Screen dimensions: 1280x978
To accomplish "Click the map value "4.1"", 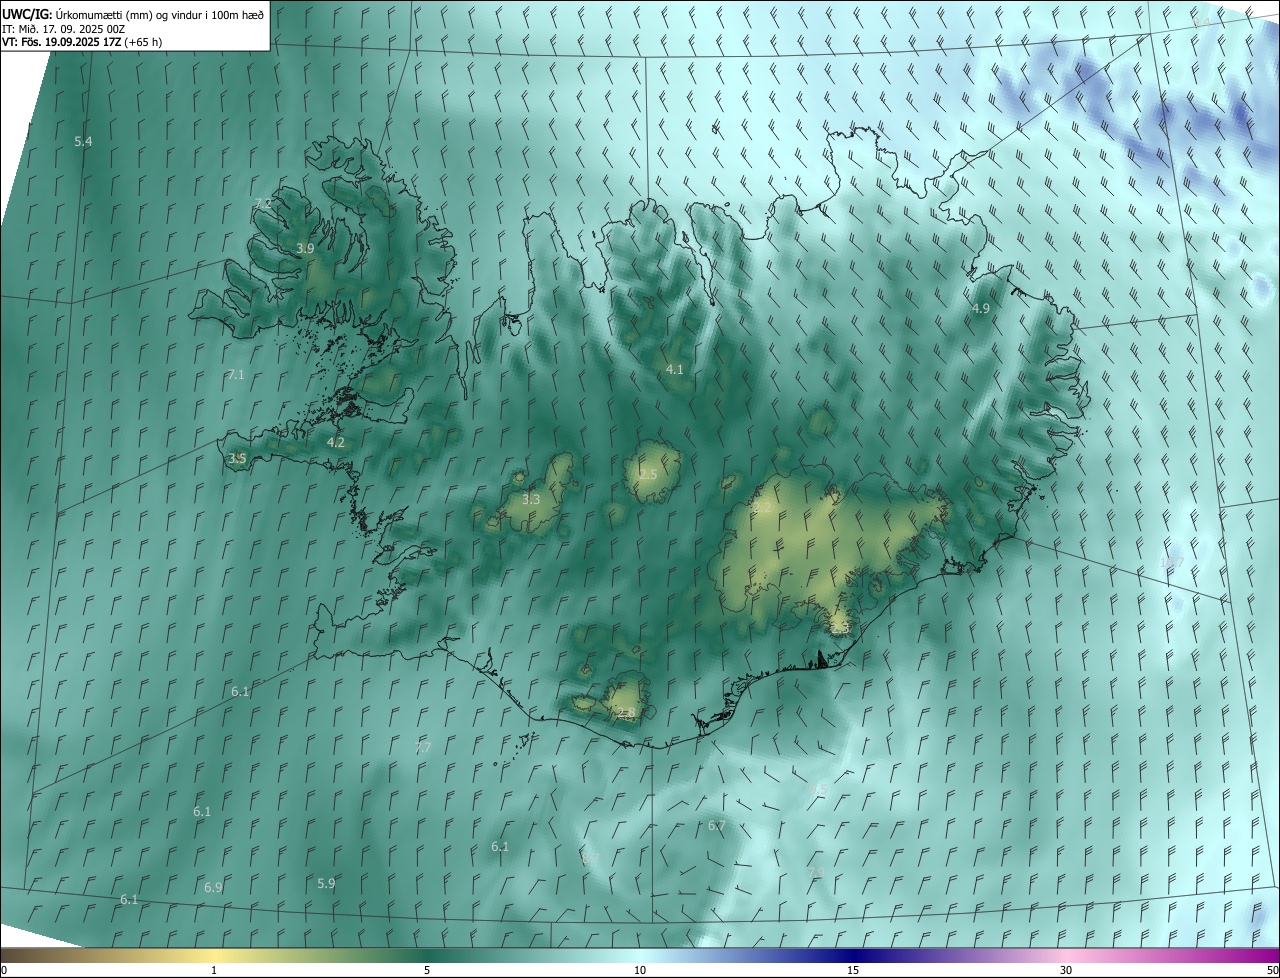I will [x=675, y=369].
